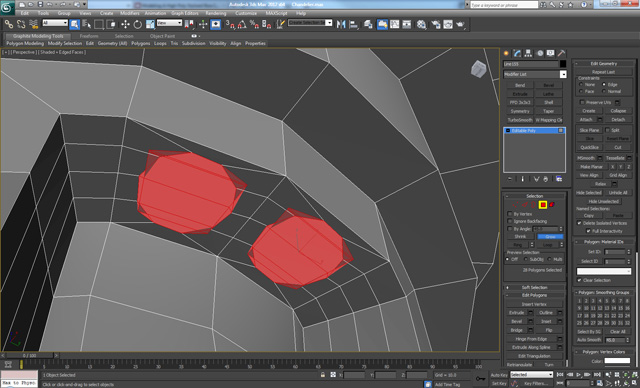Toggle the Percent Snap icon
This screenshot has height=388, width=640.
click(254, 24)
